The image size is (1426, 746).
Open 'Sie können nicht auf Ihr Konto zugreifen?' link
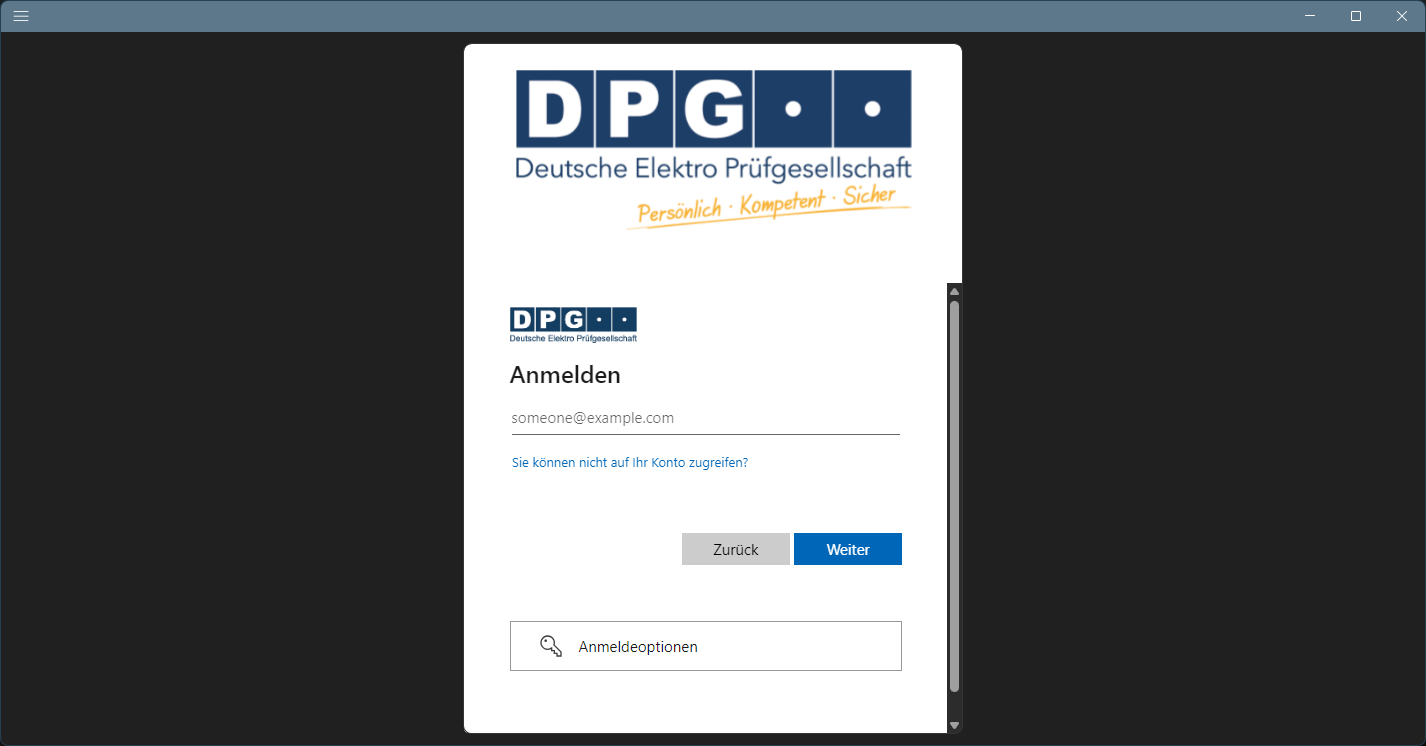tap(630, 463)
